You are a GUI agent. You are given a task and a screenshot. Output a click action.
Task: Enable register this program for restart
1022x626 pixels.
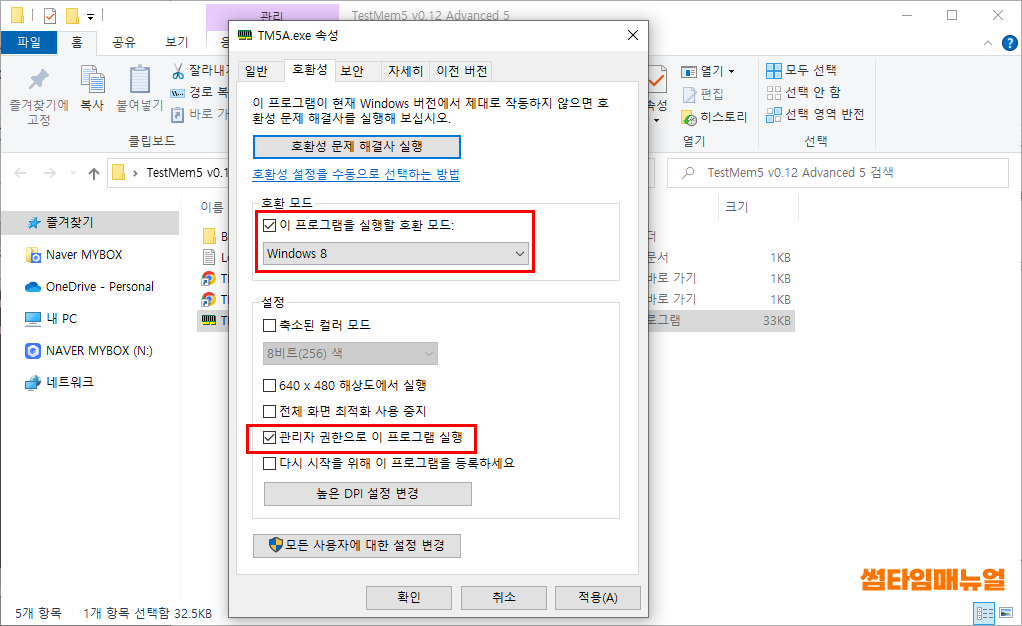pos(269,464)
